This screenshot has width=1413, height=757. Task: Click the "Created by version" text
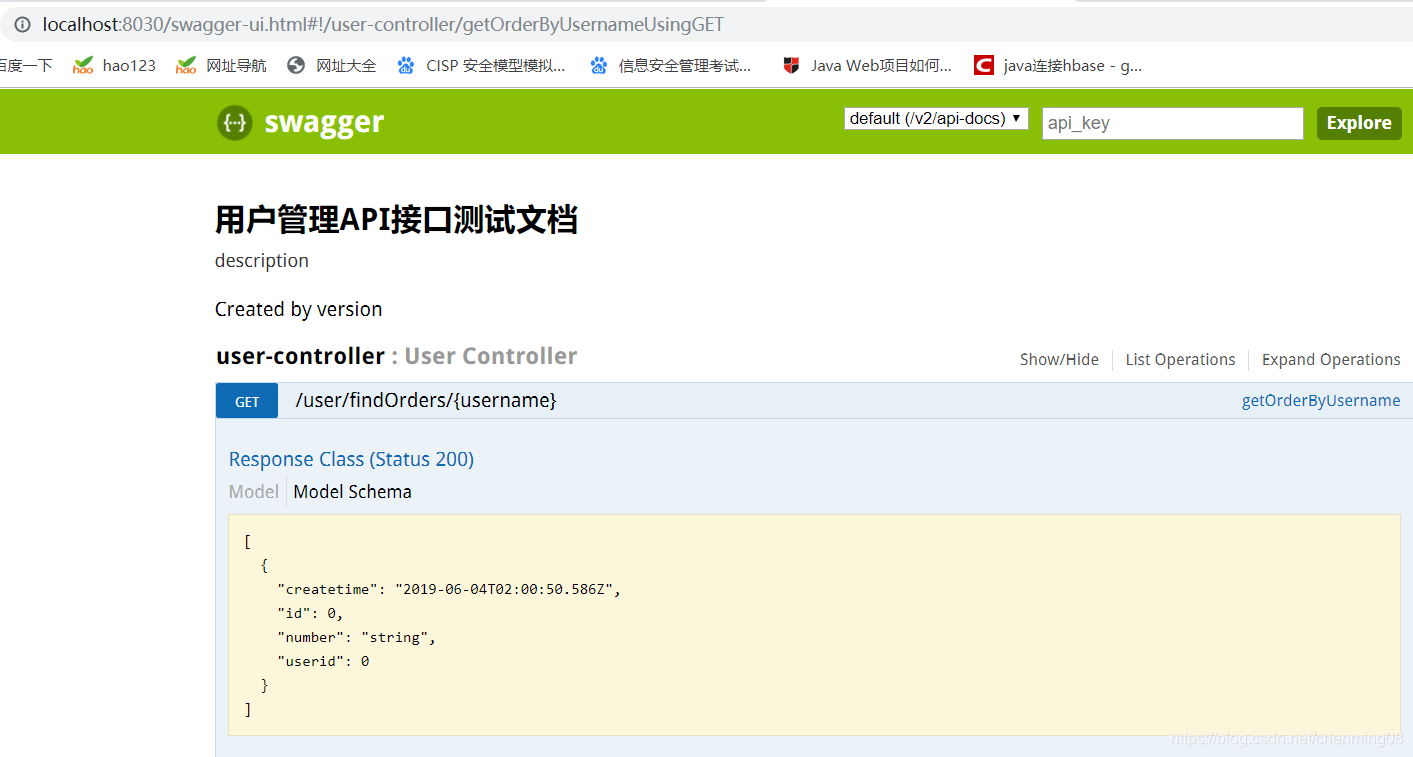pos(298,309)
